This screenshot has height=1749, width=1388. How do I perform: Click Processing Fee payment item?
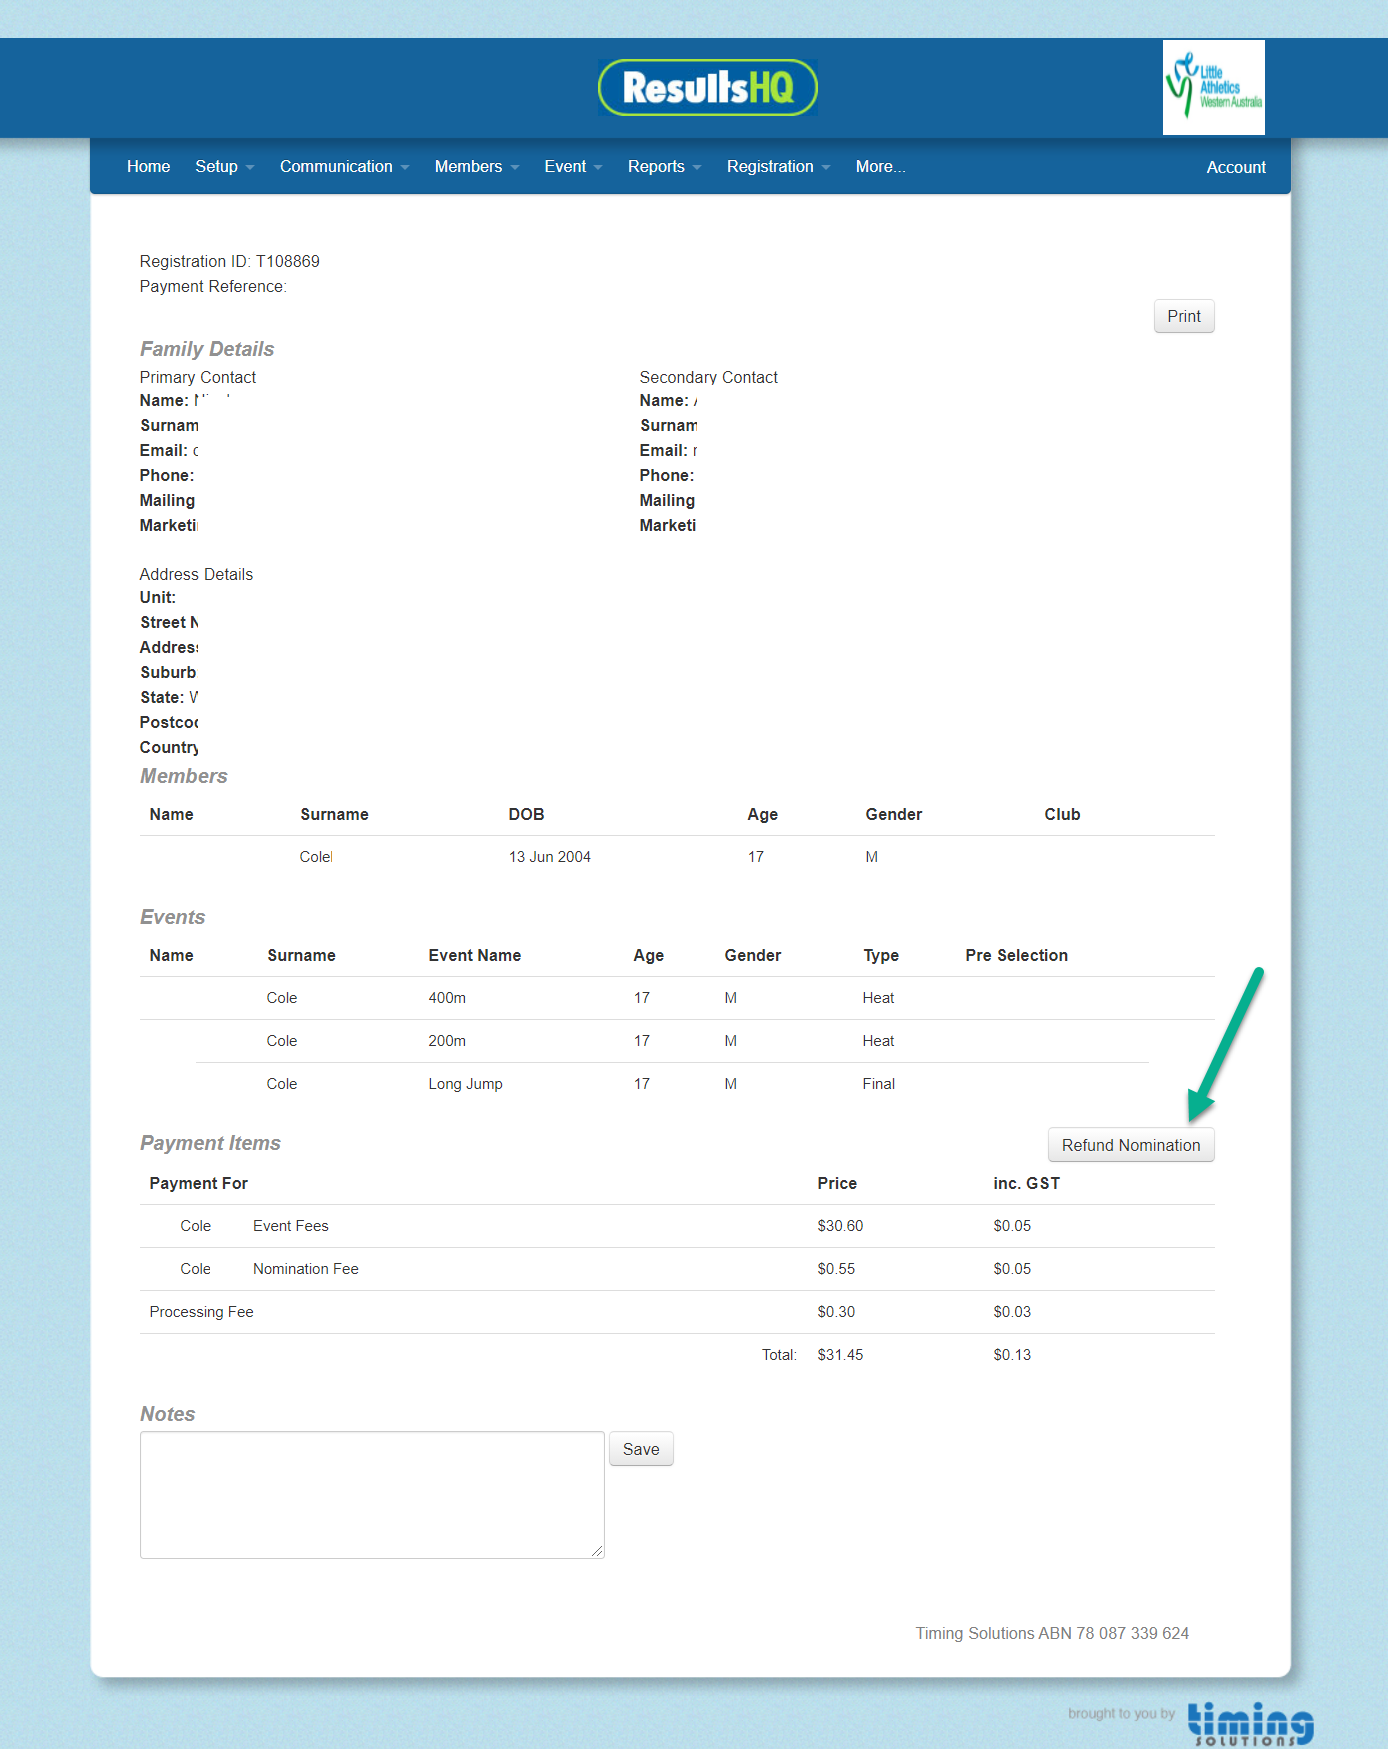click(x=201, y=1312)
